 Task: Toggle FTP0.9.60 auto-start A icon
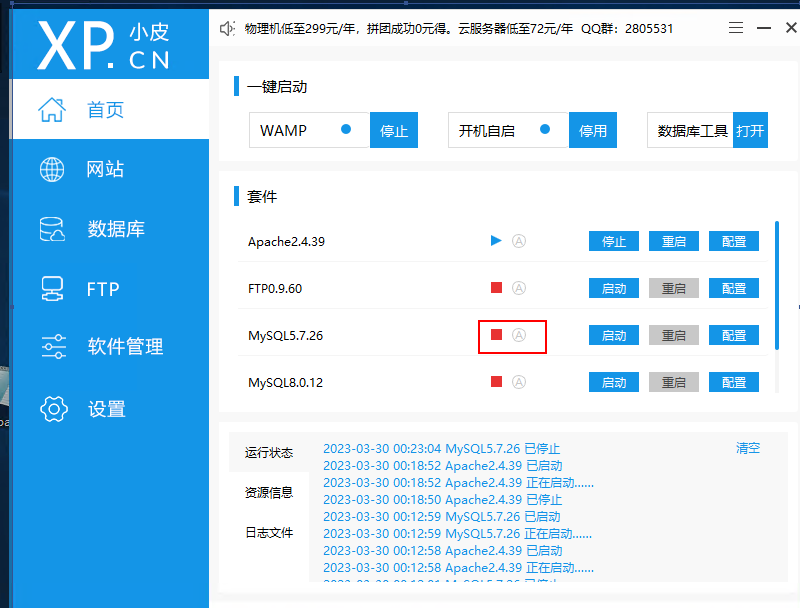point(519,288)
